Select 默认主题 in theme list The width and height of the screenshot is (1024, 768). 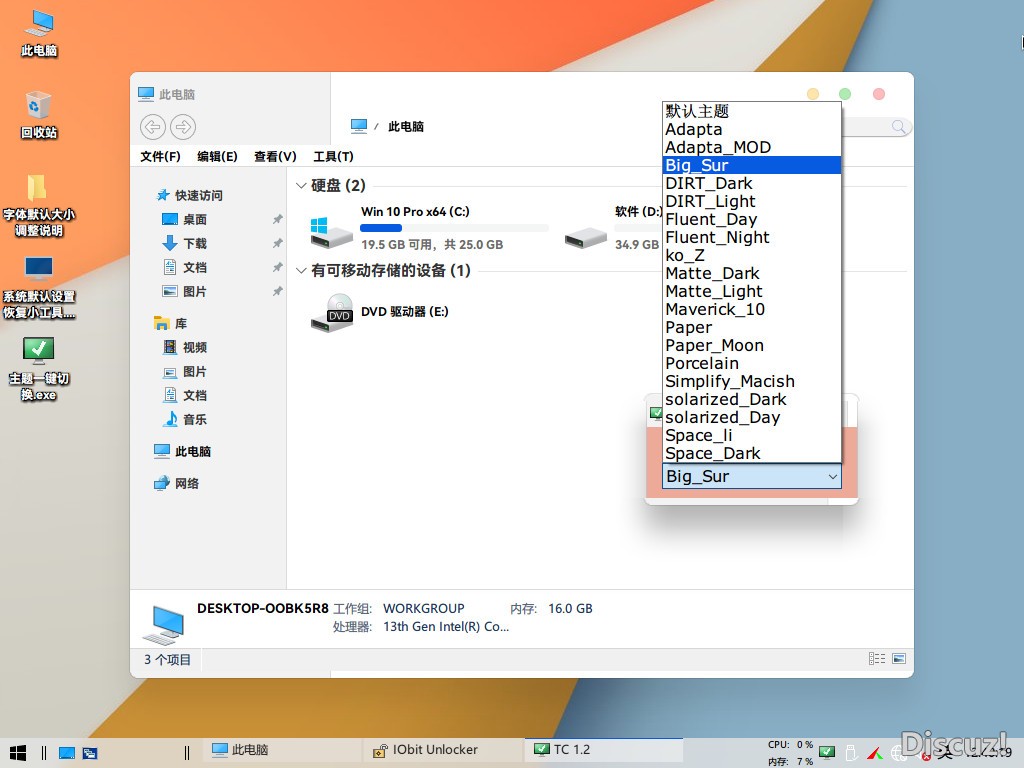752,111
